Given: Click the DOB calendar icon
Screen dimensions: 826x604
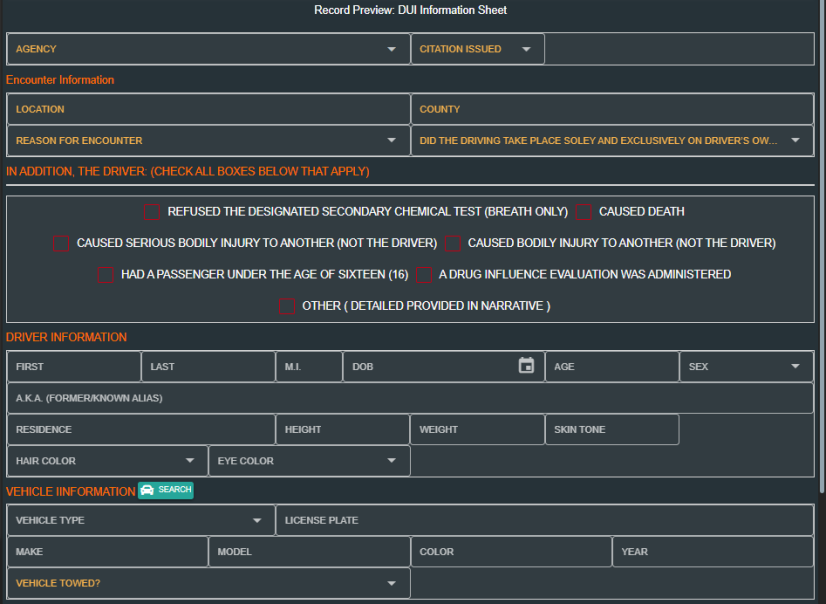Looking at the screenshot, I should click(526, 366).
